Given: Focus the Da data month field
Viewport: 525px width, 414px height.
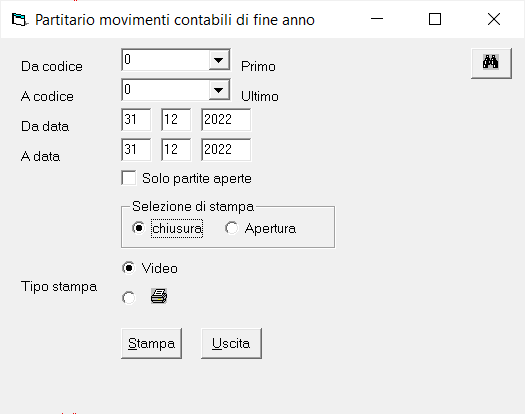Looking at the screenshot, I should pos(176,120).
